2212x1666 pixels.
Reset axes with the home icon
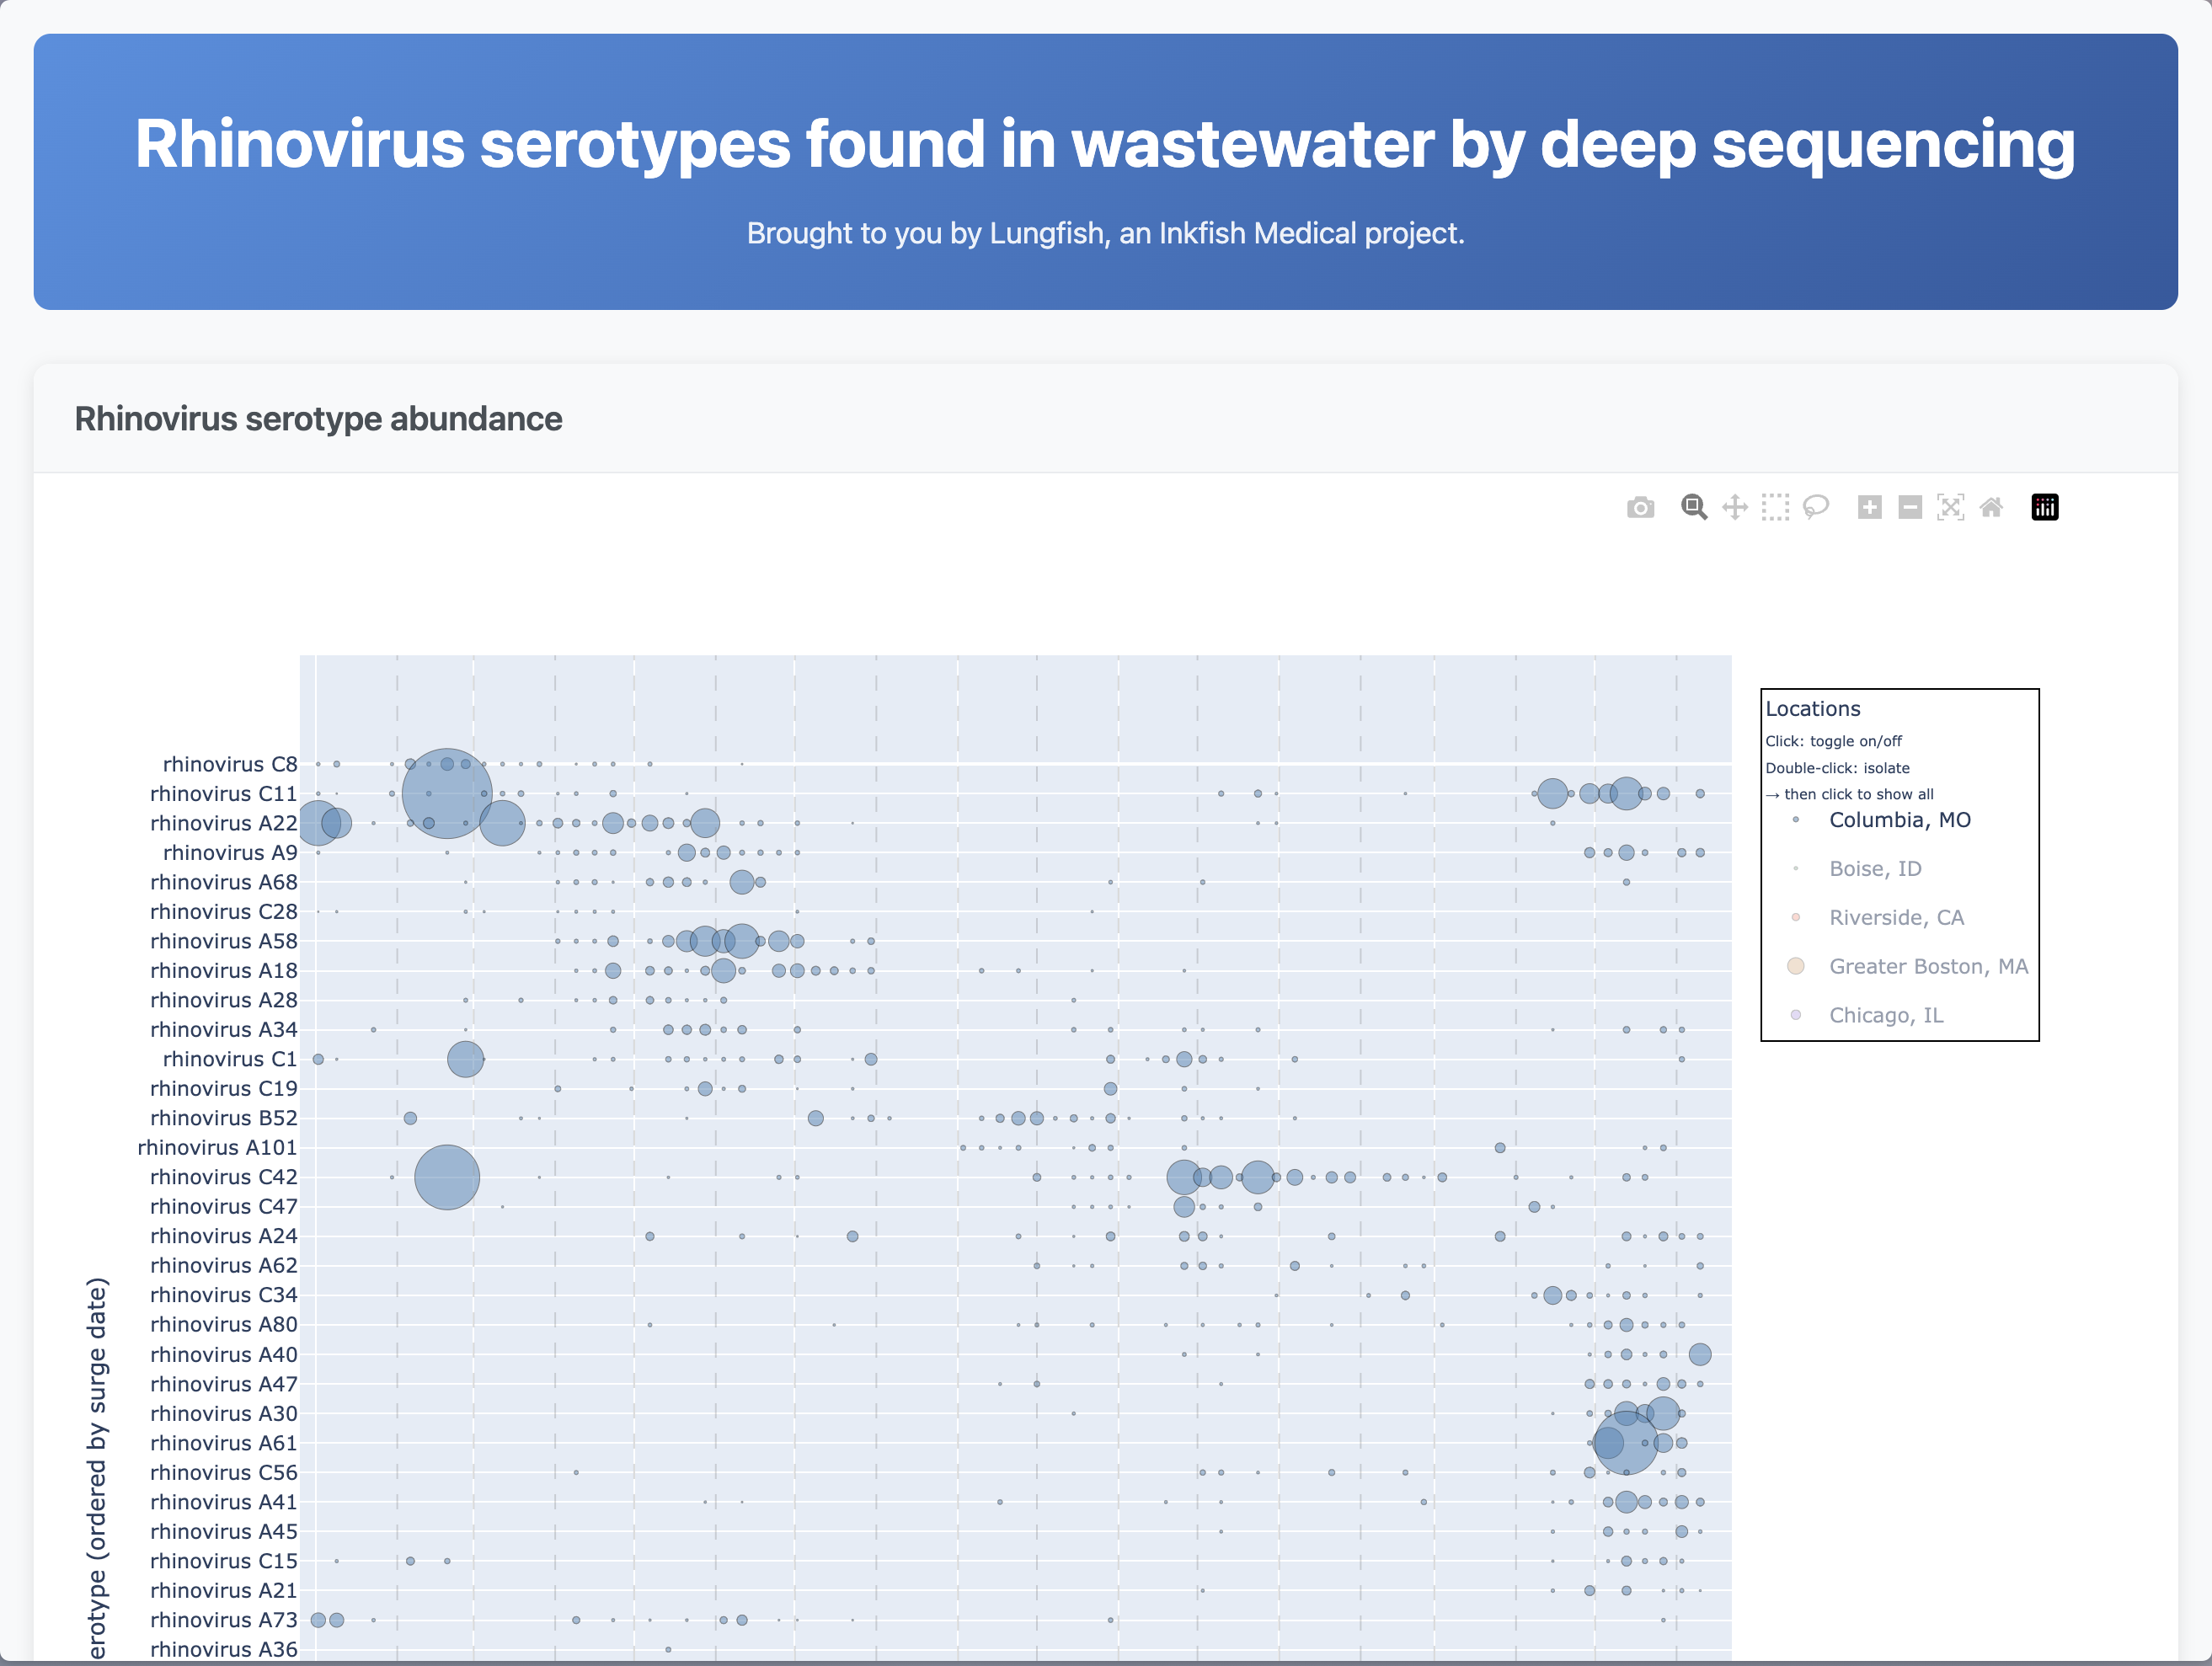[x=1991, y=507]
